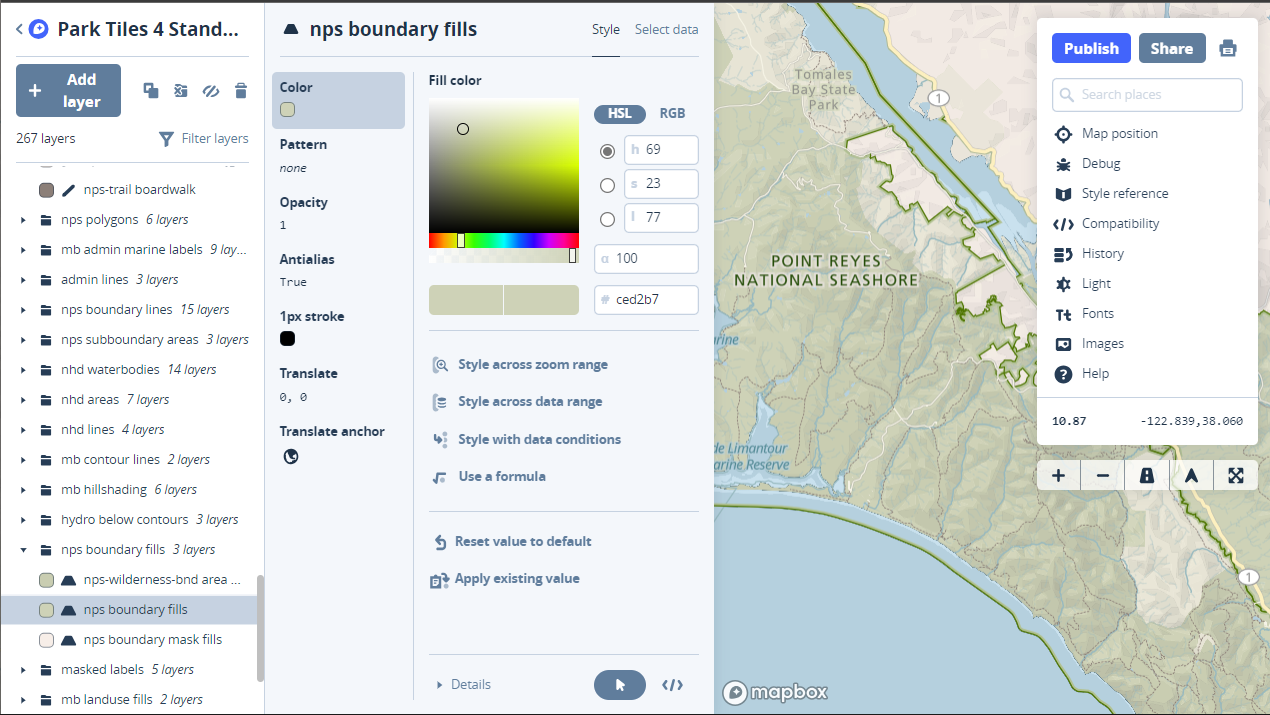Screen dimensions: 1270x715
Task: Select the saturation radio button
Action: click(607, 186)
